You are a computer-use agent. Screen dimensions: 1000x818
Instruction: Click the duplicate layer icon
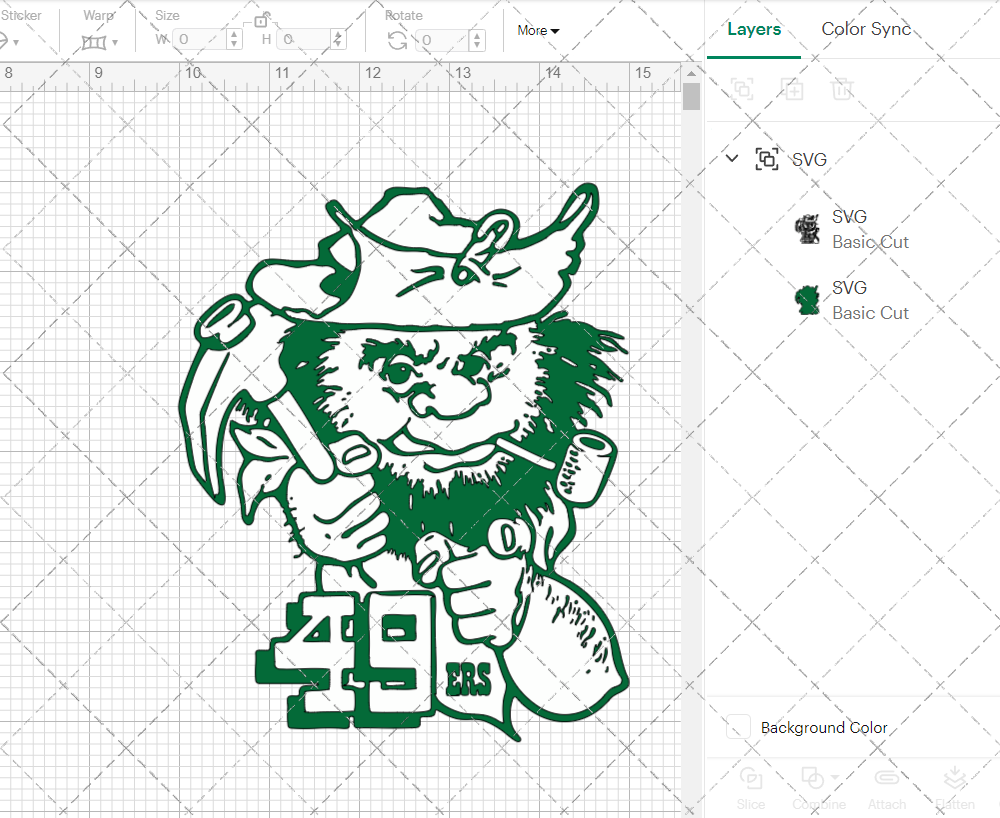click(793, 89)
